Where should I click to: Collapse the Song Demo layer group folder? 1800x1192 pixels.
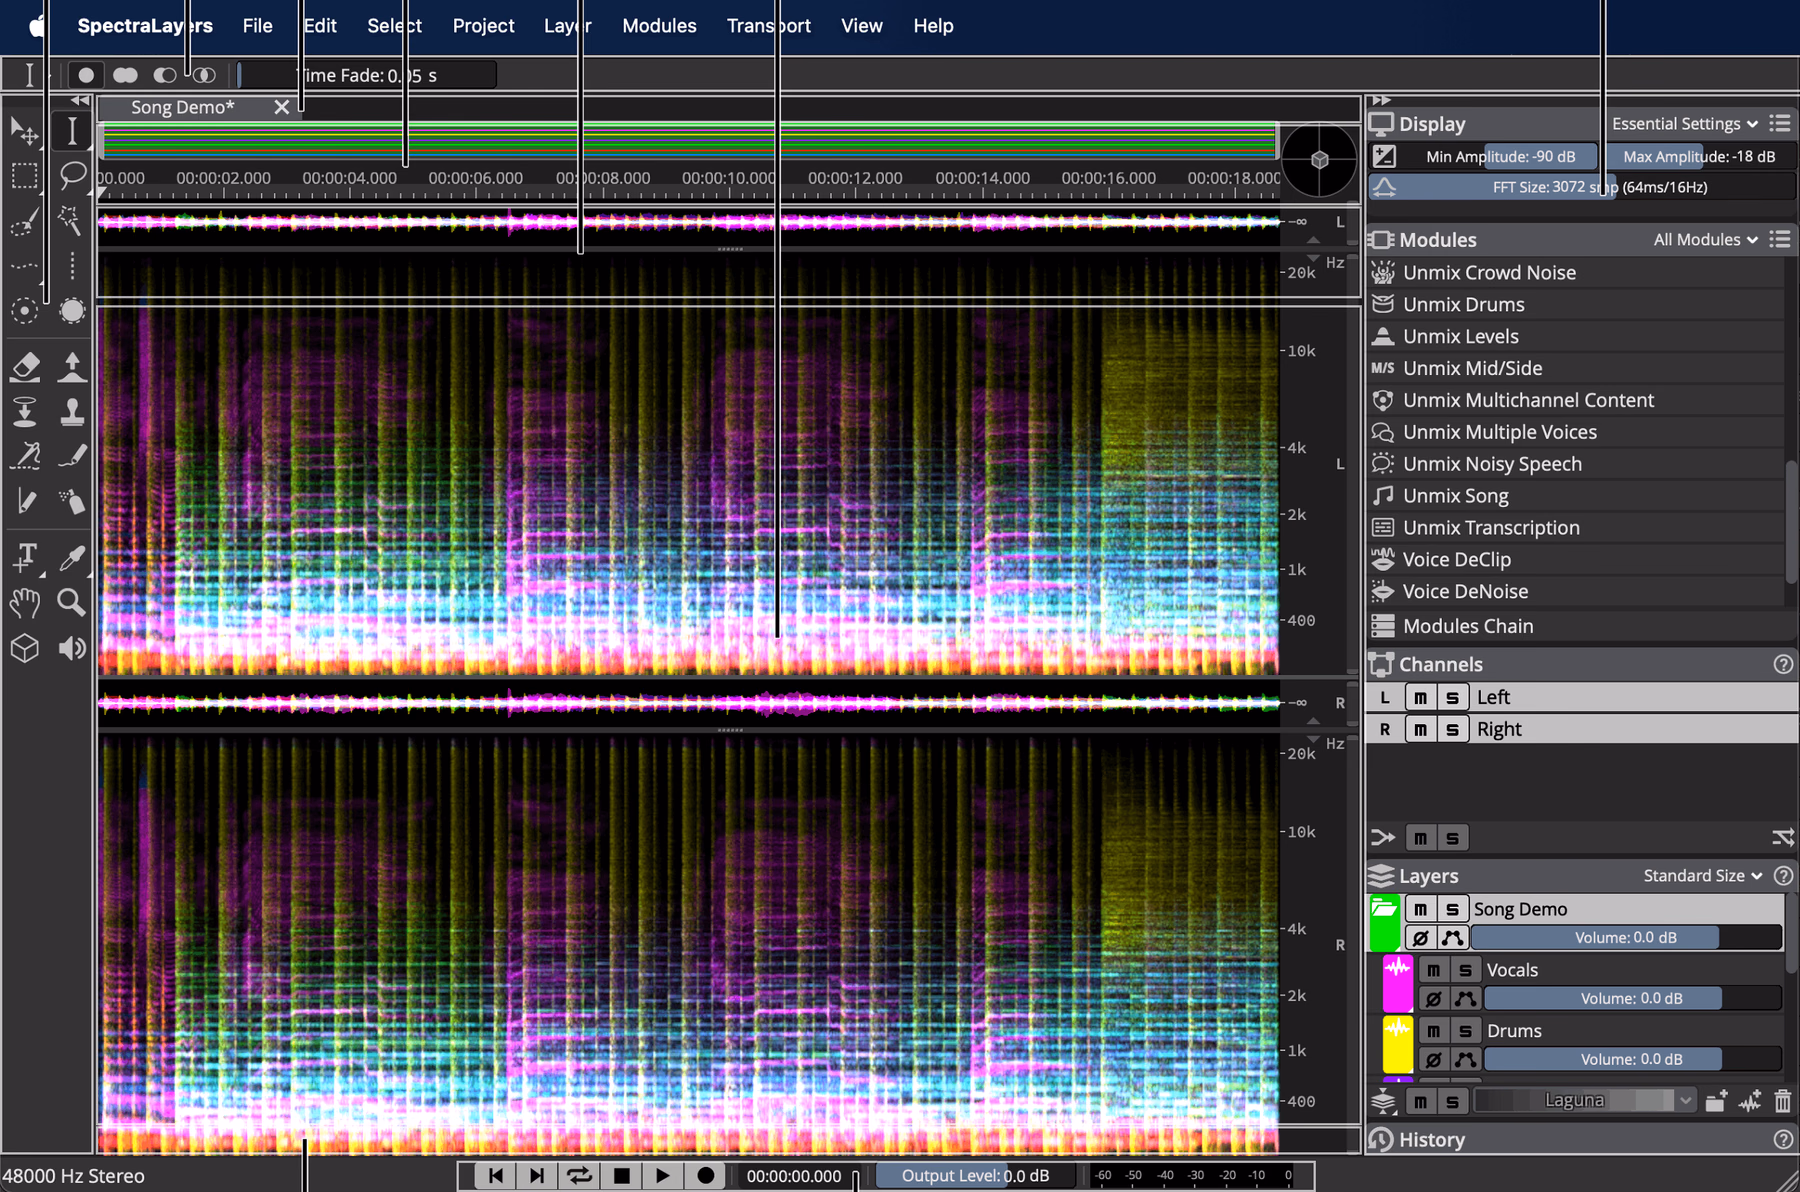click(1384, 908)
